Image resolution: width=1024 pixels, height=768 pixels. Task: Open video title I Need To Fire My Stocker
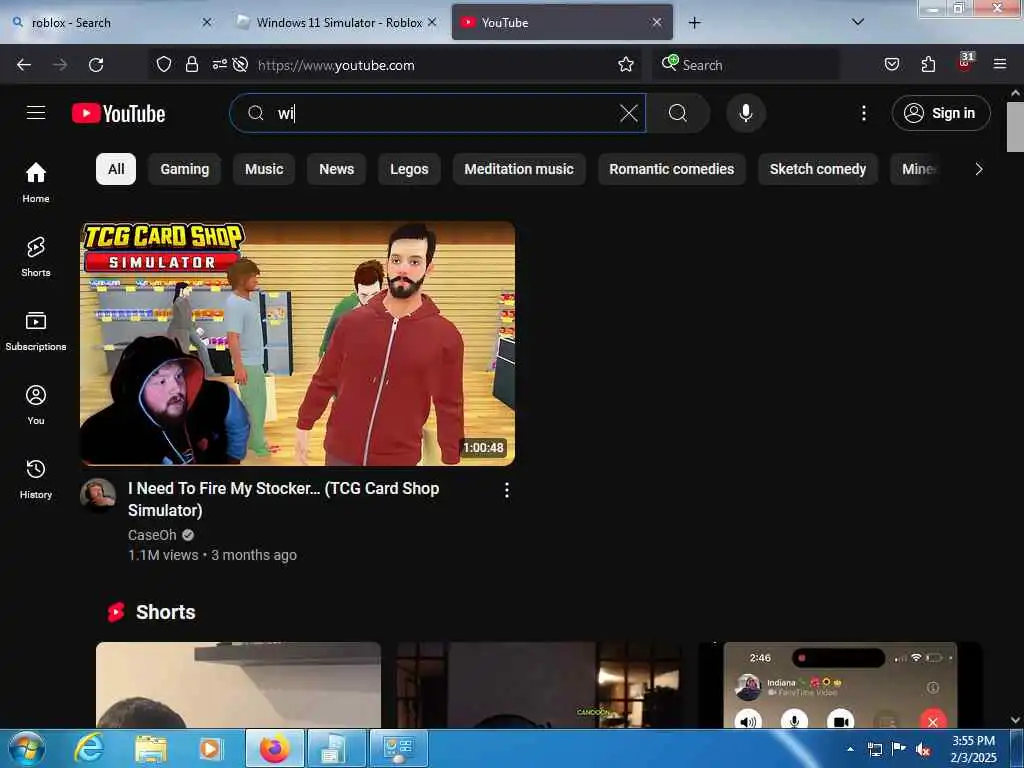pos(283,499)
